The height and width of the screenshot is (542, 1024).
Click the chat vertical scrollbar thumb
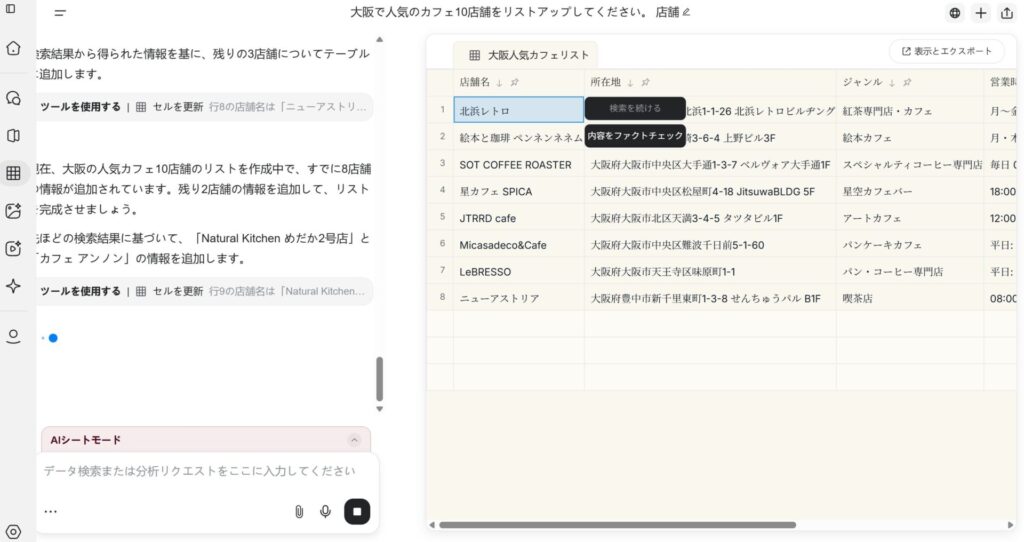click(x=379, y=379)
